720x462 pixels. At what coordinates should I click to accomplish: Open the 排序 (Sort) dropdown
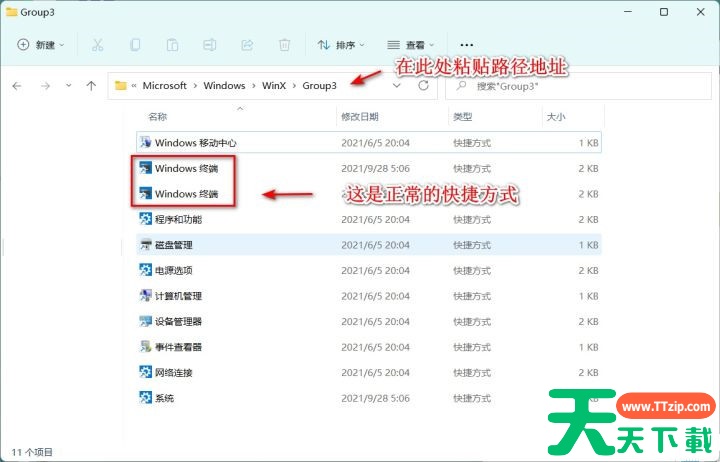(x=342, y=45)
